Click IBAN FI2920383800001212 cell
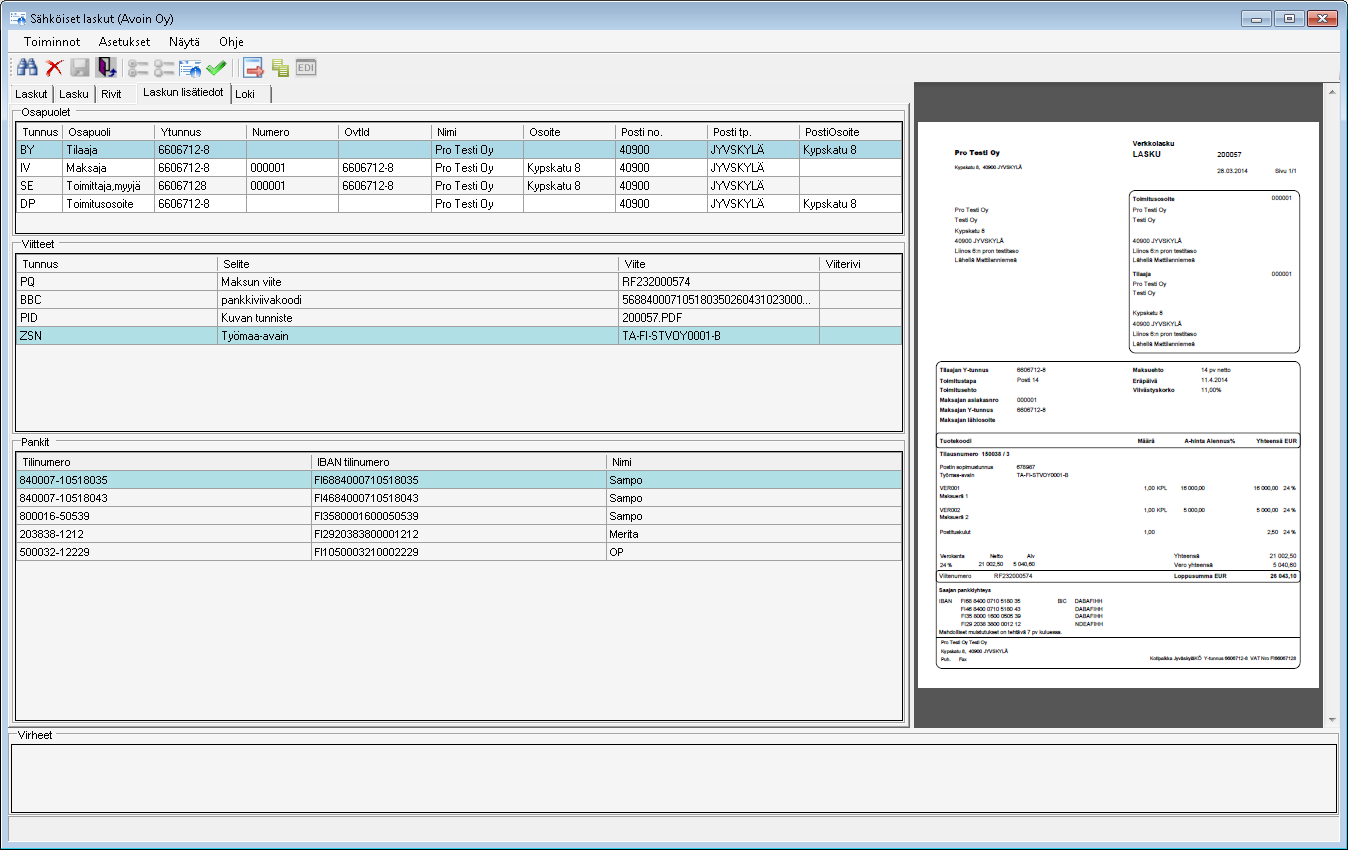This screenshot has width=1348, height=850. [458, 533]
